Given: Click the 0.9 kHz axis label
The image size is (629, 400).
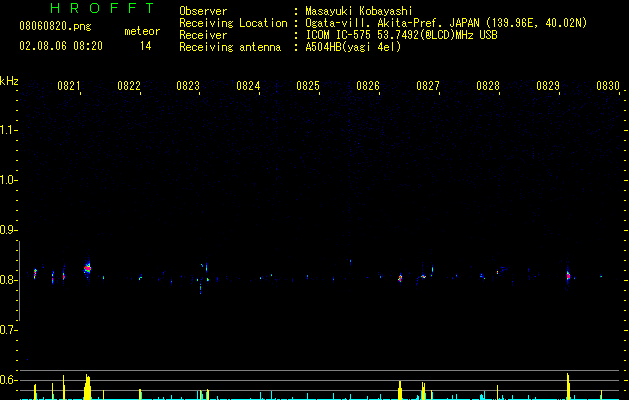Looking at the screenshot, I should [x=8, y=230].
